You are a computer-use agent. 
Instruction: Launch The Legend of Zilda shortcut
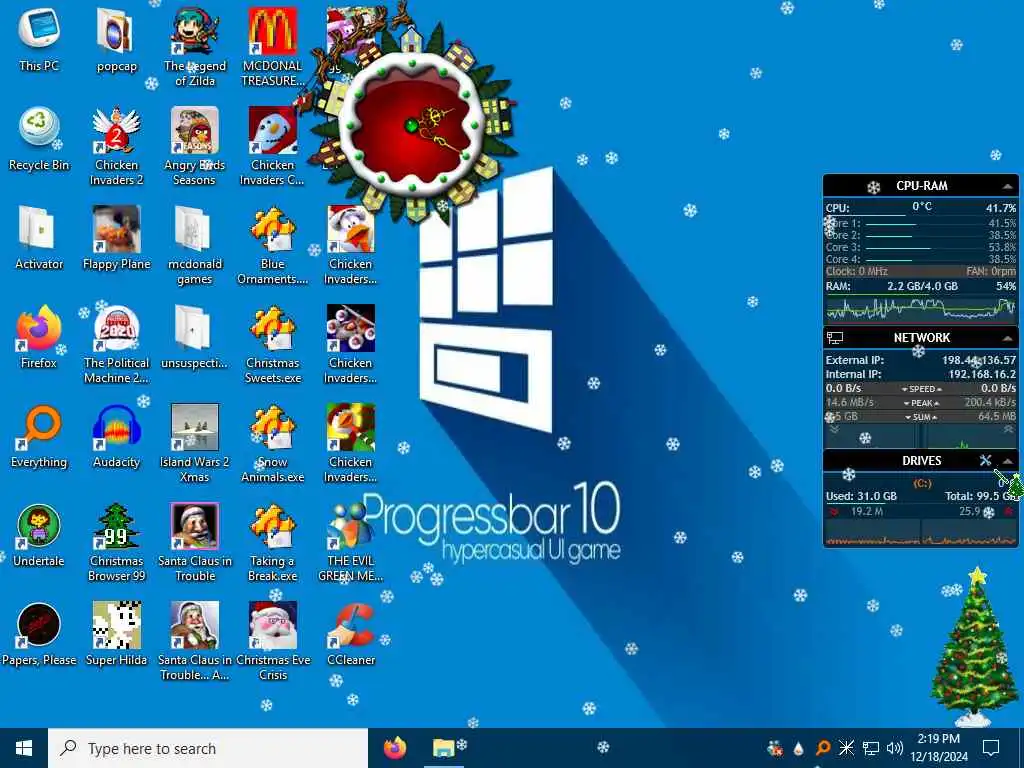(x=195, y=47)
